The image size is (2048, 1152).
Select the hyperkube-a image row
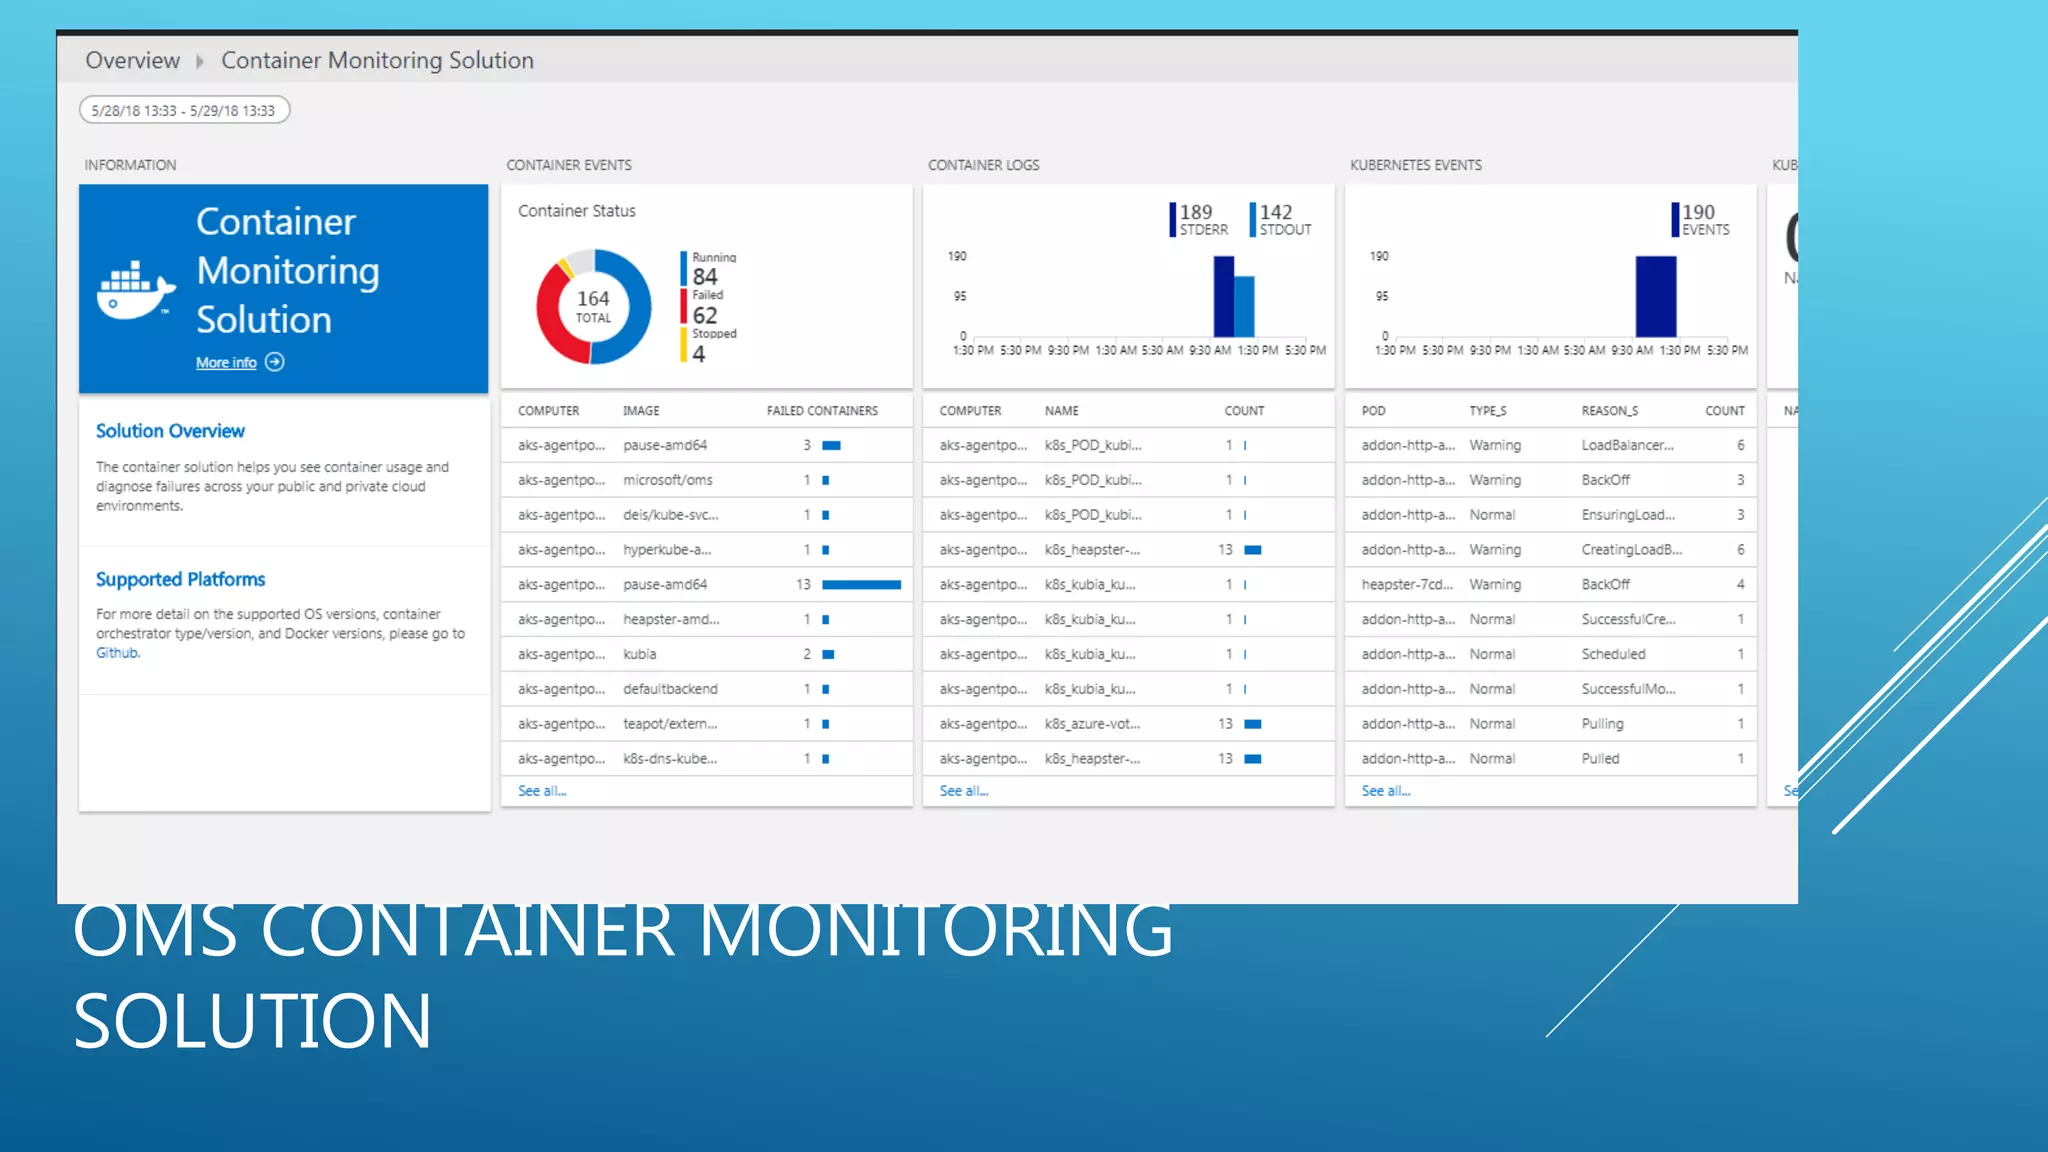coord(706,550)
